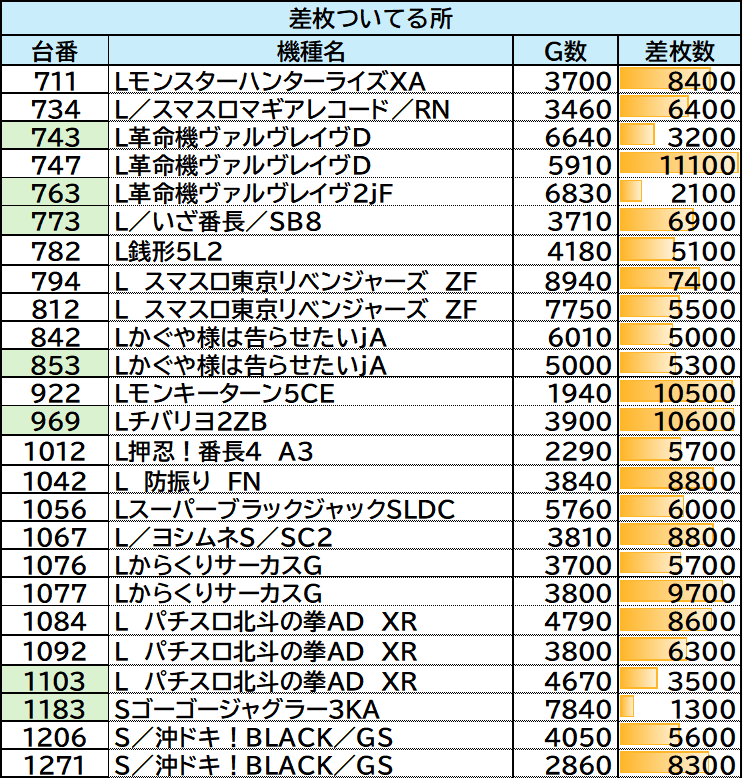Select cell Sゴーゴージャグラー3KA
Viewport: 743px width, 779px height.
(310, 707)
